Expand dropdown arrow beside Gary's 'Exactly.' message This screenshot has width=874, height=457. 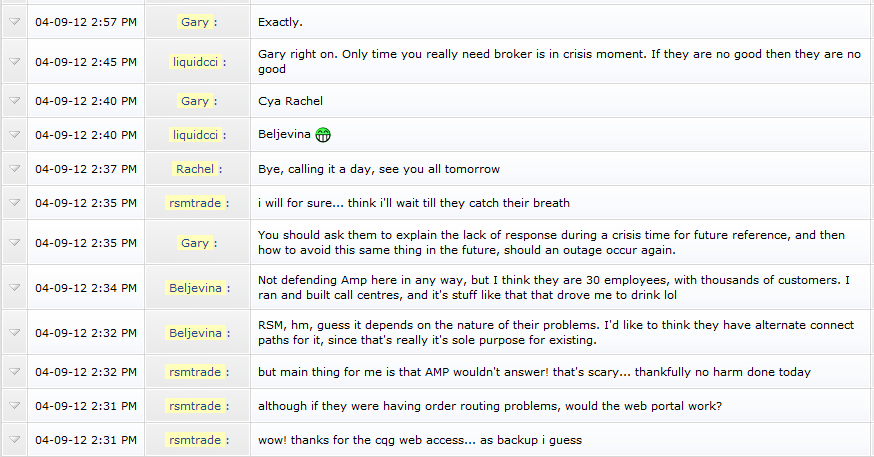(x=14, y=22)
